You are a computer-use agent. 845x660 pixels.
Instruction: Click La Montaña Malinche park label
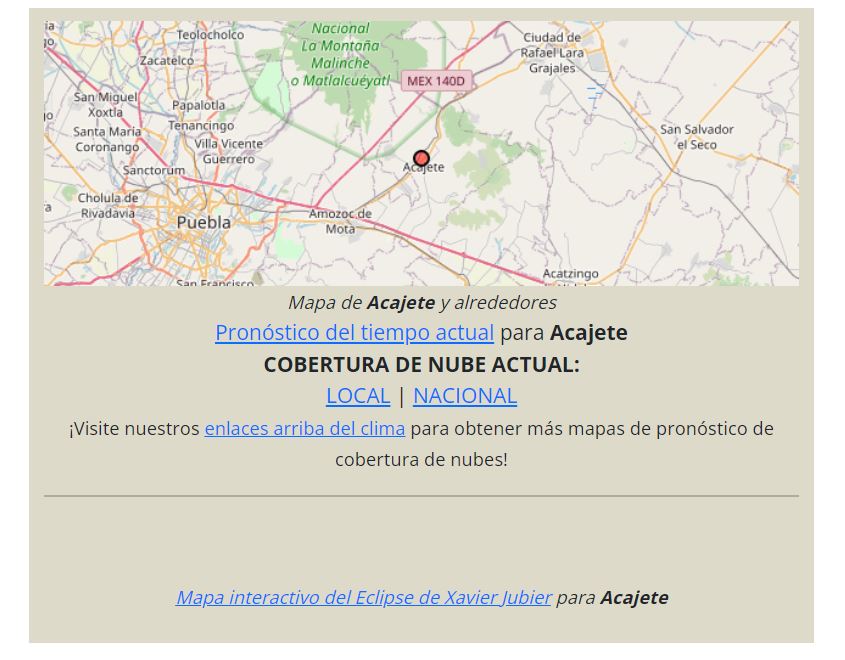pos(340,55)
